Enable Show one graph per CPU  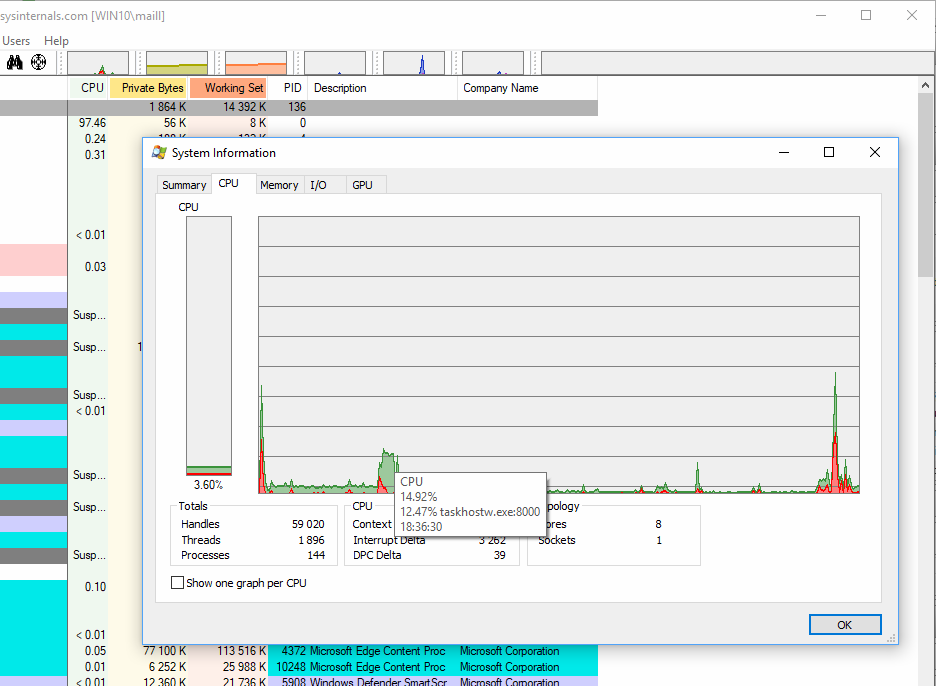tap(178, 583)
